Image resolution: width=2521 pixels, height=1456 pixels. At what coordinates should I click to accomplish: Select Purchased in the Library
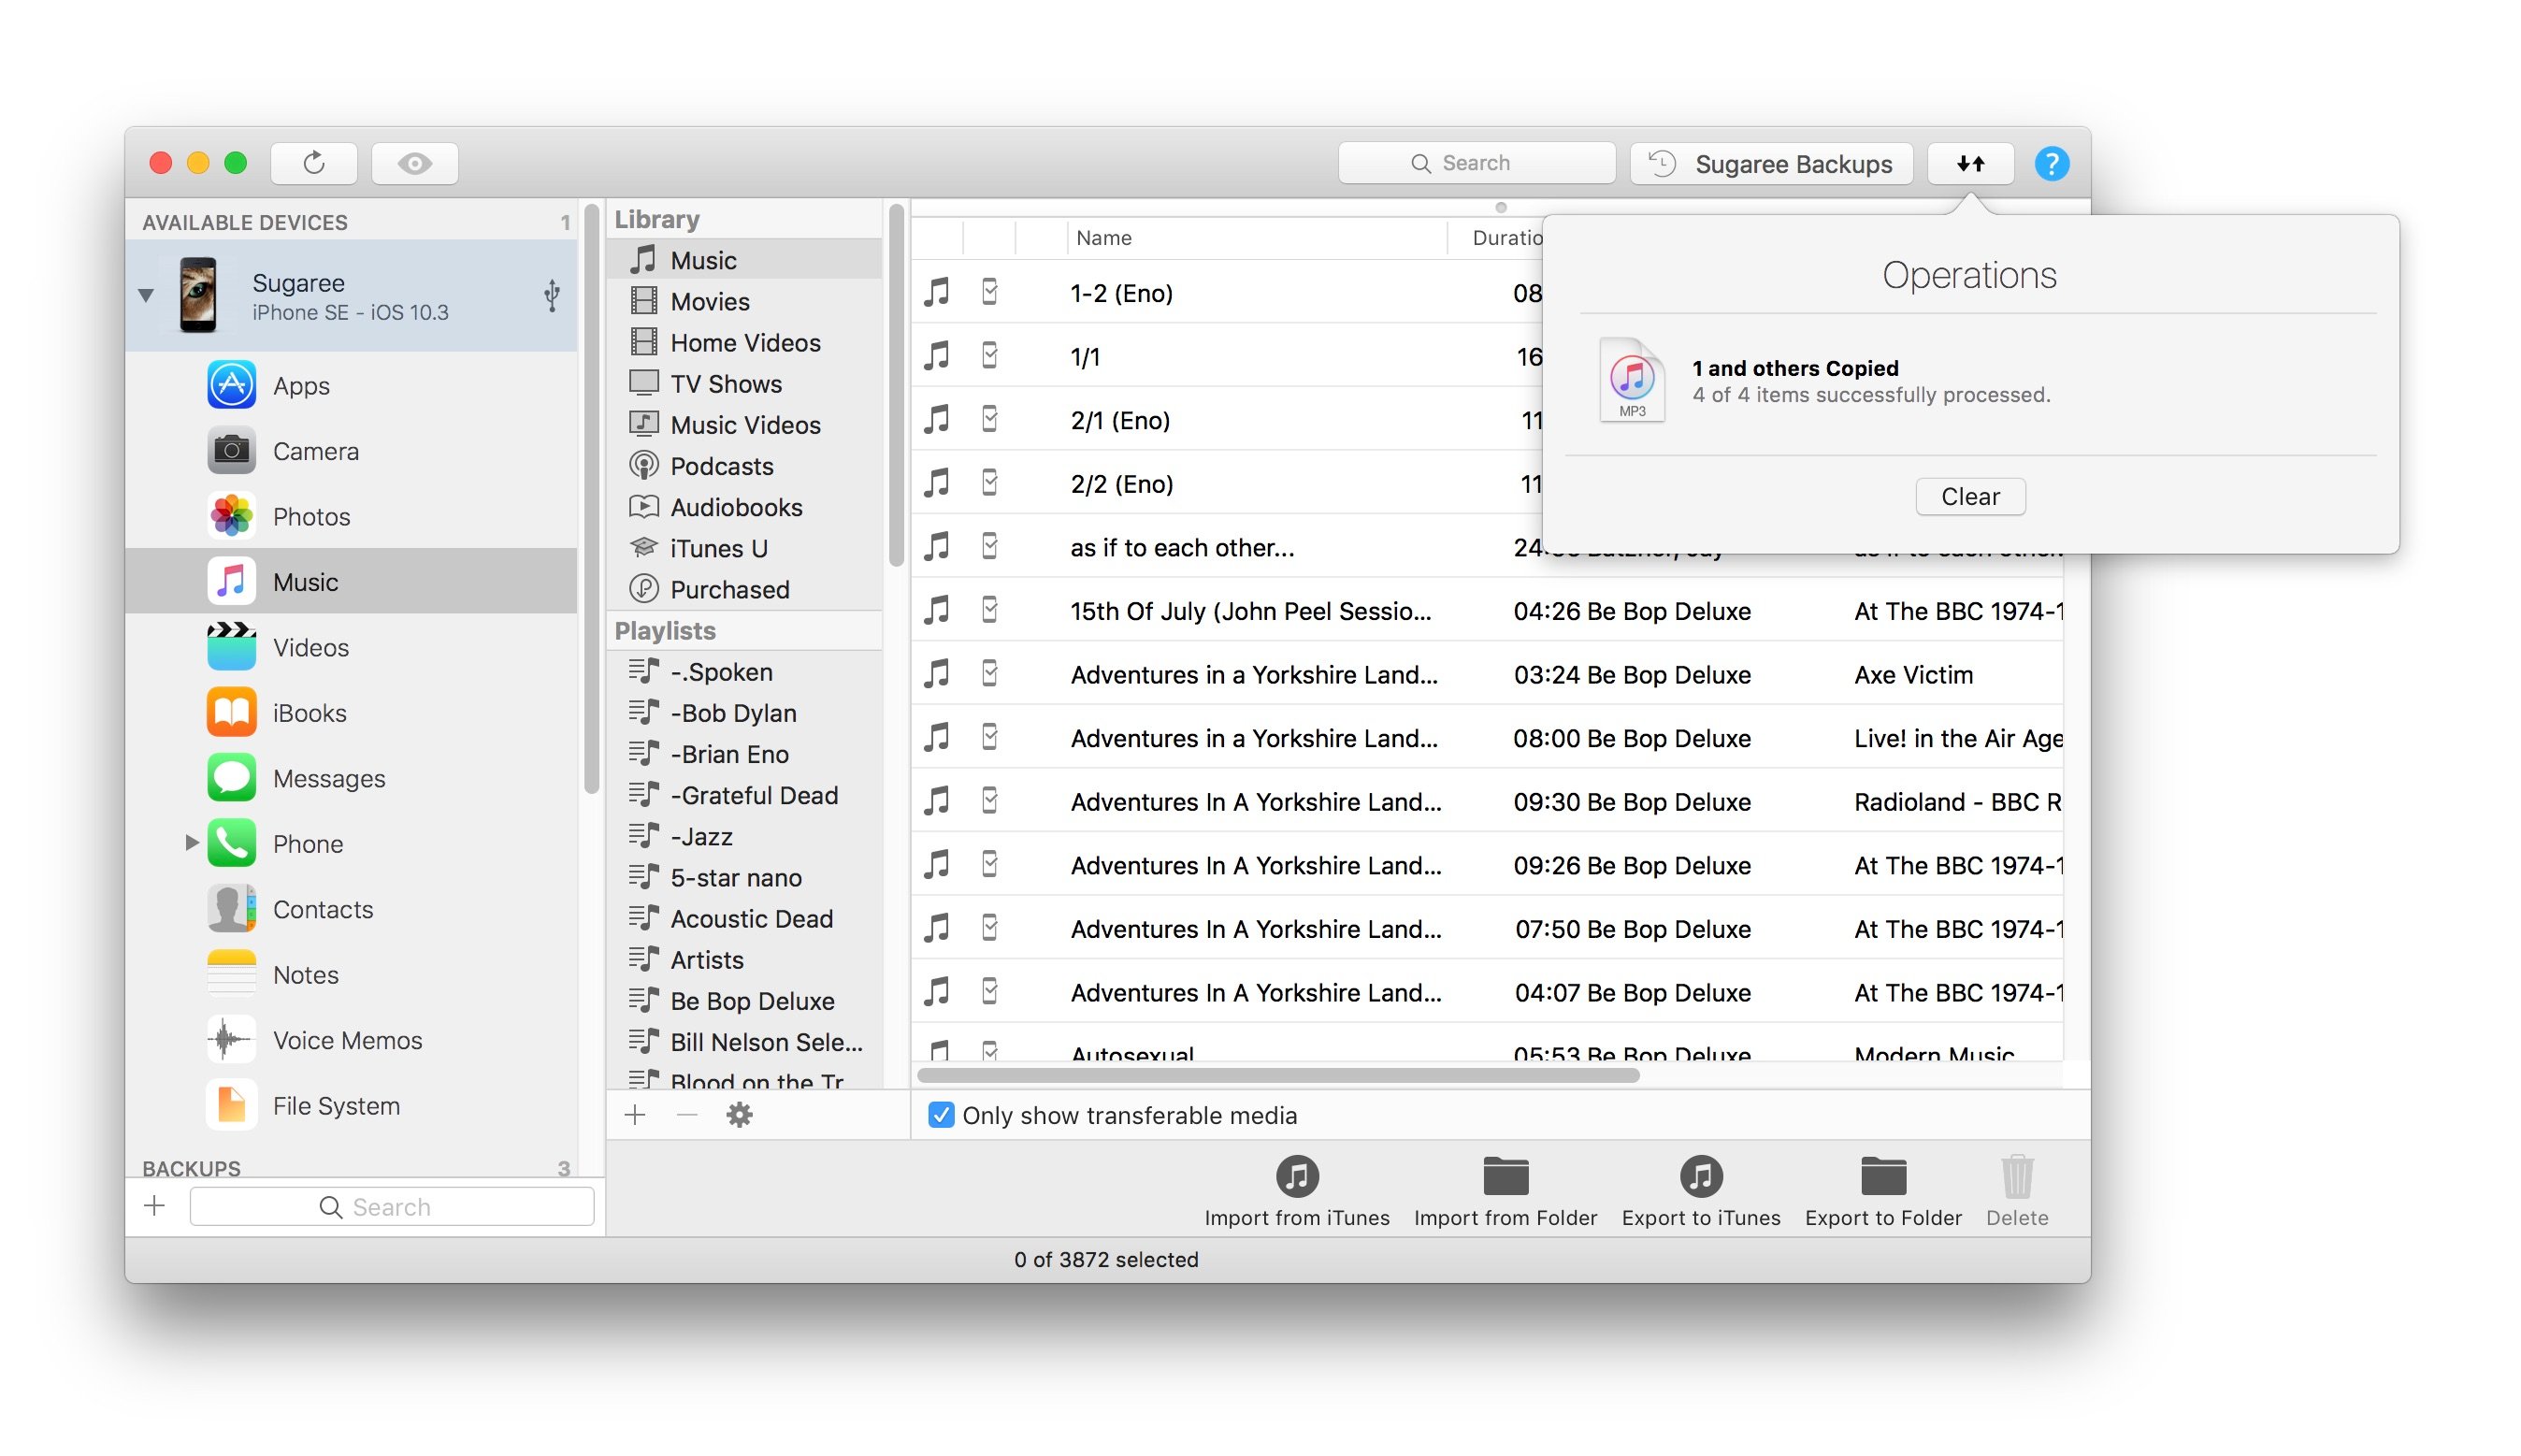744,589
